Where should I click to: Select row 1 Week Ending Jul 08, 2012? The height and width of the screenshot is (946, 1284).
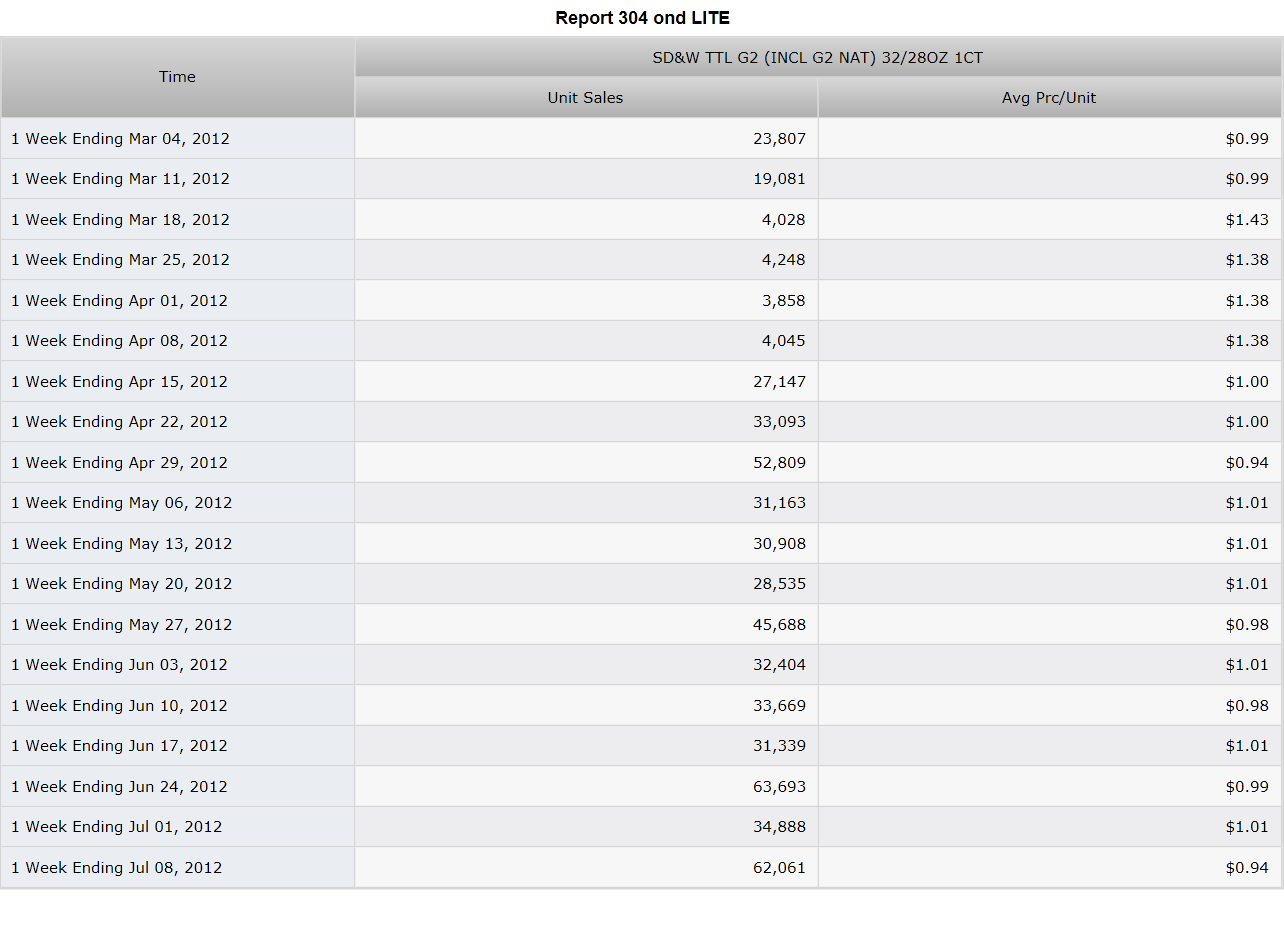642,868
